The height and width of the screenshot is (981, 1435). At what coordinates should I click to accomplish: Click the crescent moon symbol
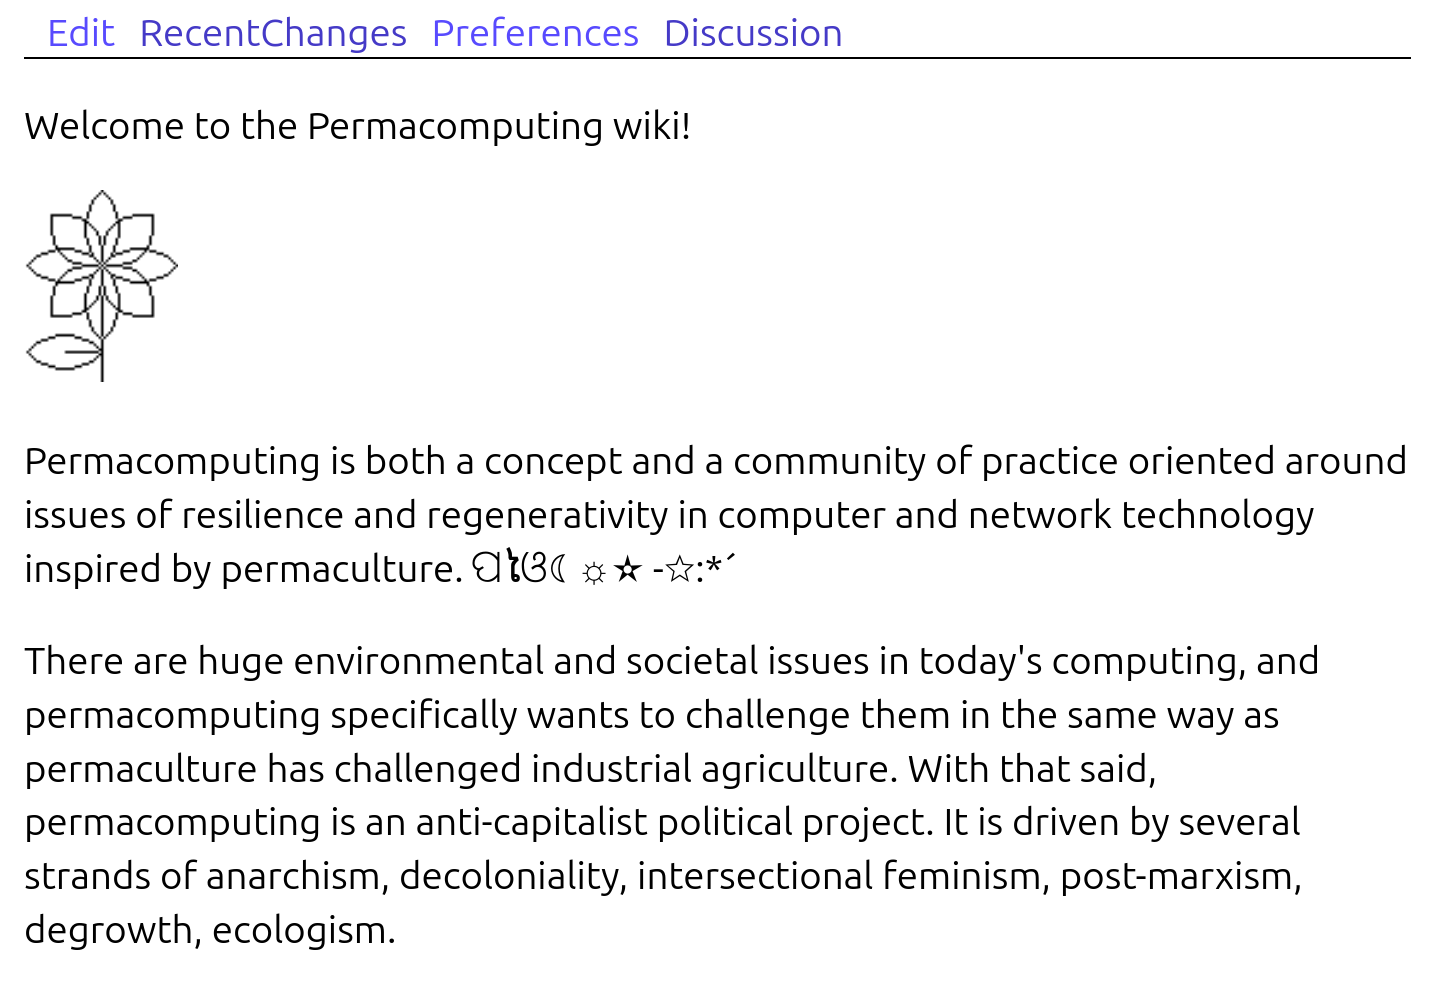tap(559, 570)
